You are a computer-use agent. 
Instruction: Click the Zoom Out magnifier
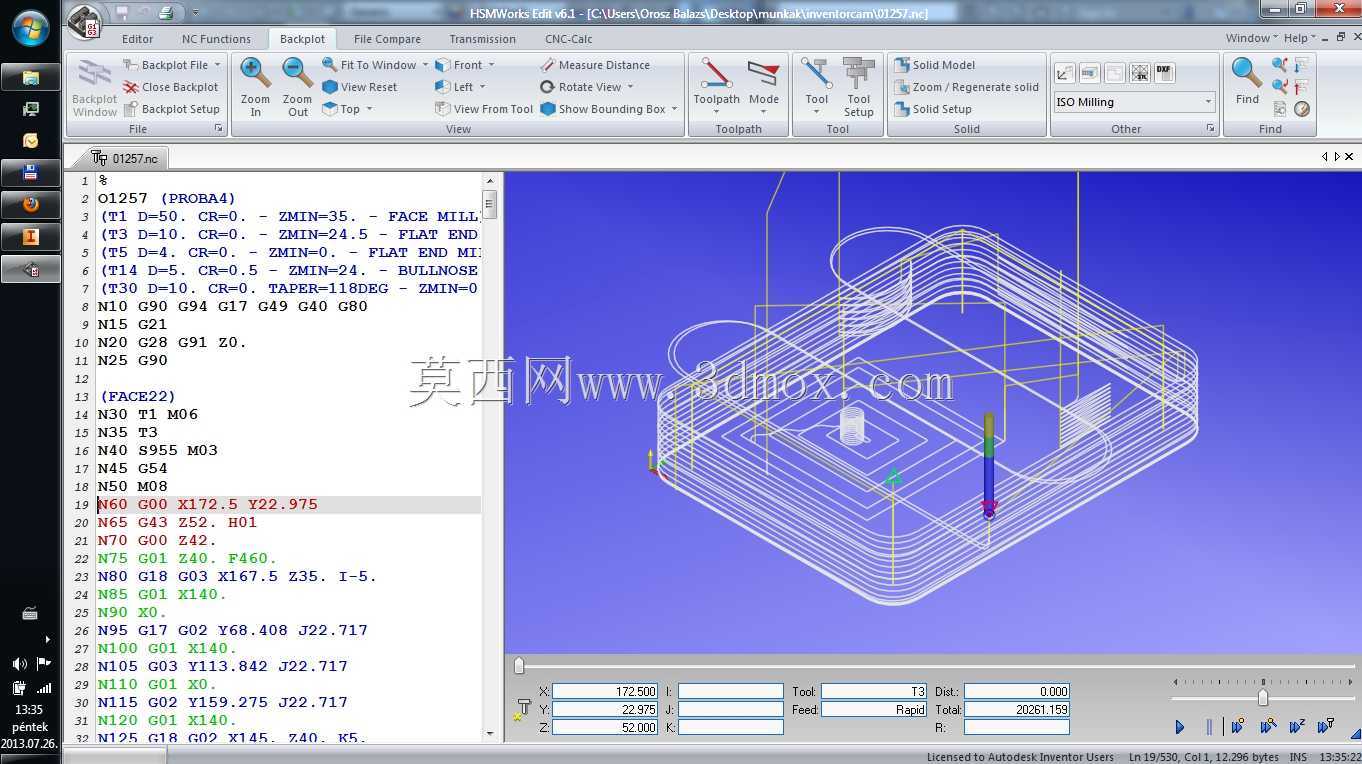(297, 86)
